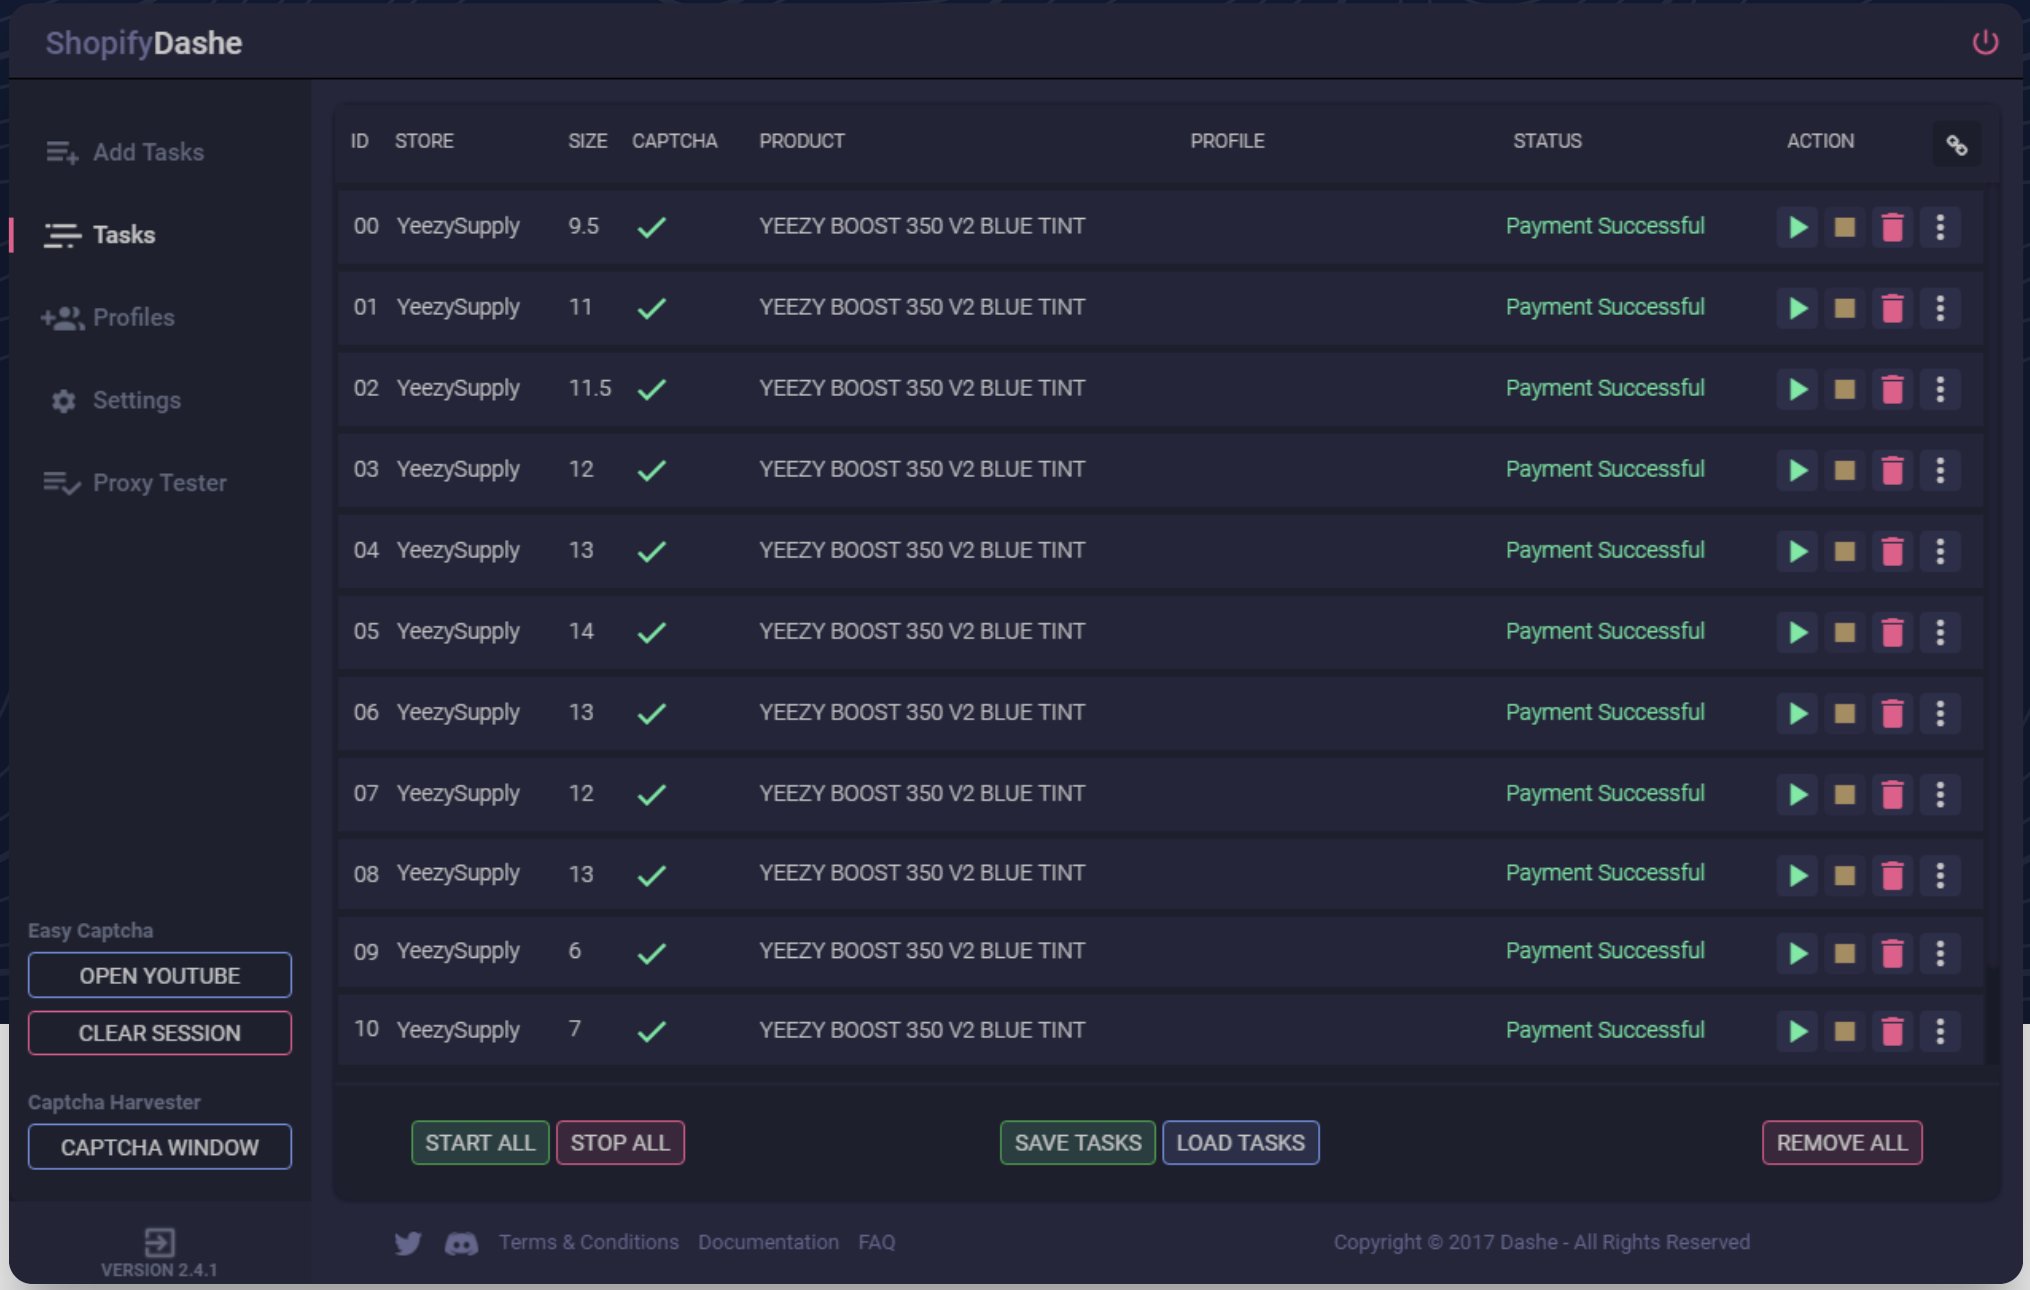The image size is (2030, 1290).
Task: Click STOP ALL tasks button
Action: [620, 1143]
